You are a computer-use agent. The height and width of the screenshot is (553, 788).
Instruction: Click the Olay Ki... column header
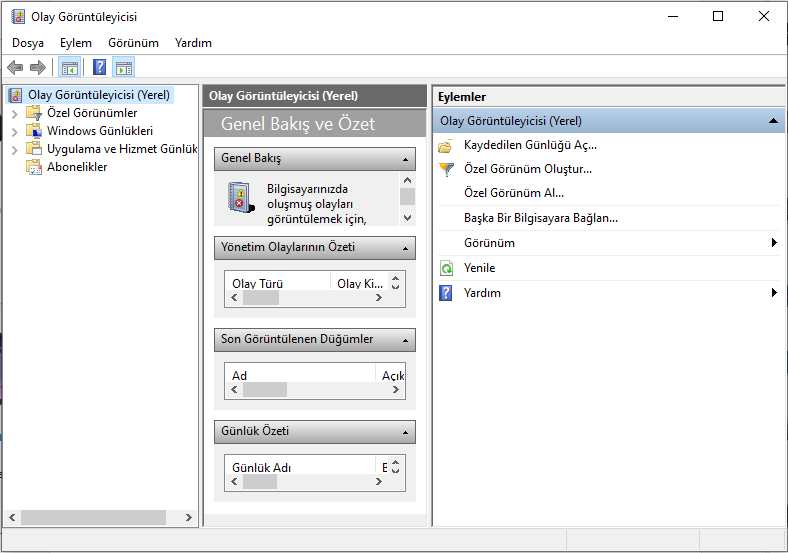tap(360, 283)
